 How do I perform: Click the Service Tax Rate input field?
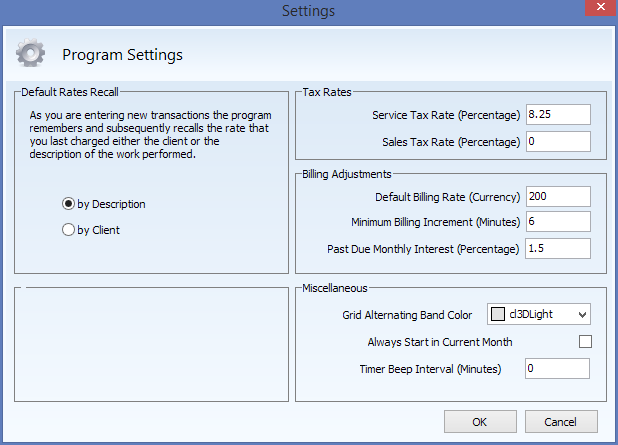558,115
